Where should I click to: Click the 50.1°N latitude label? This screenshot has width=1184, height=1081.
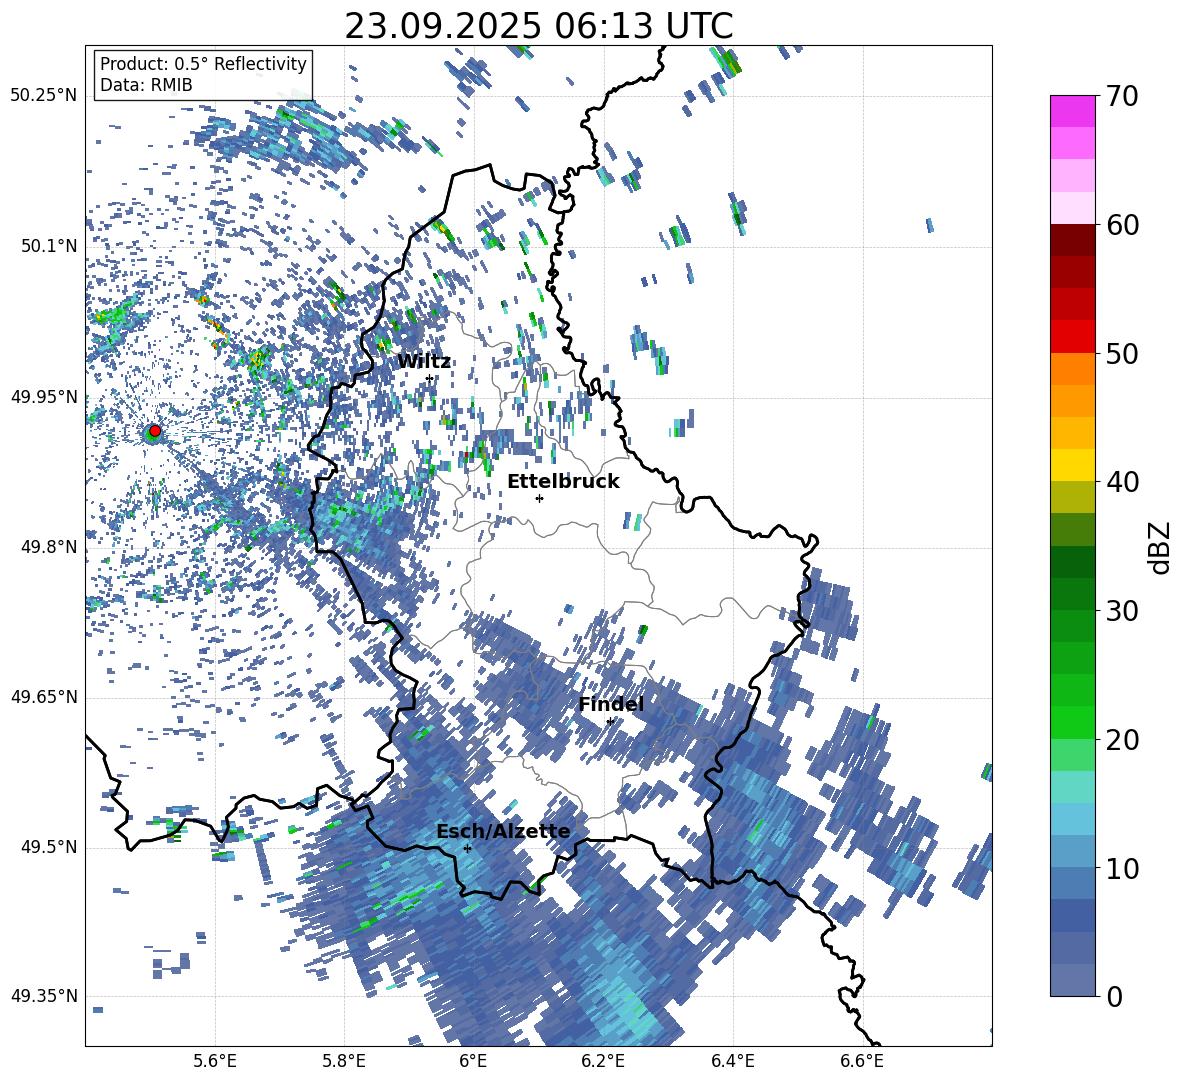[x=48, y=247]
